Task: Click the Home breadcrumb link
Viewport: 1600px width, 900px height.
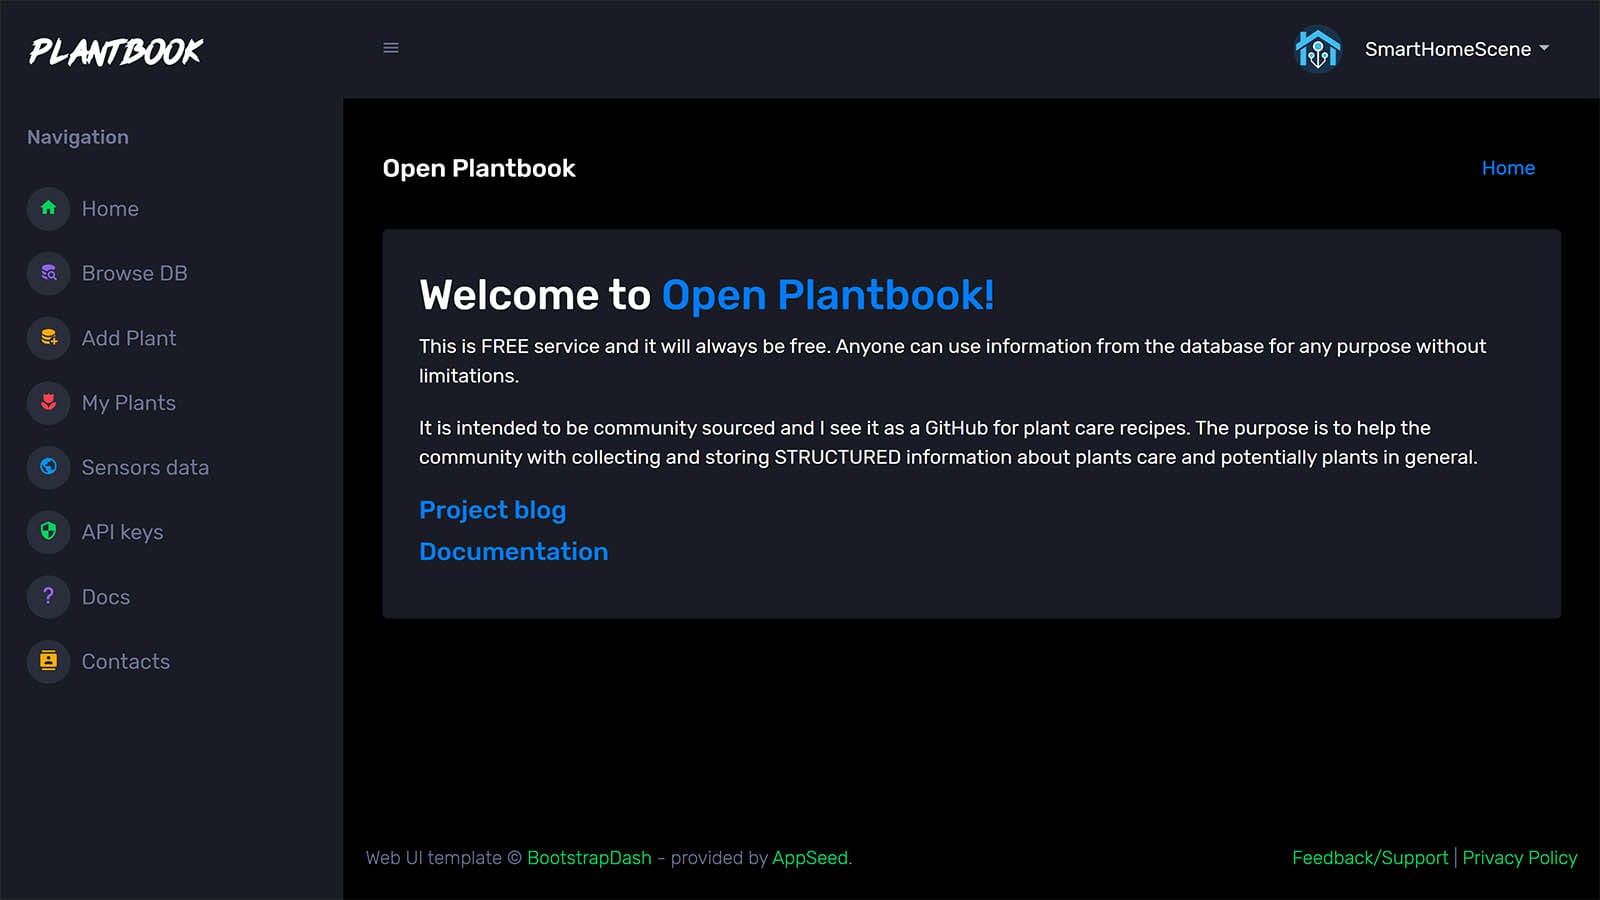Action: point(1507,168)
